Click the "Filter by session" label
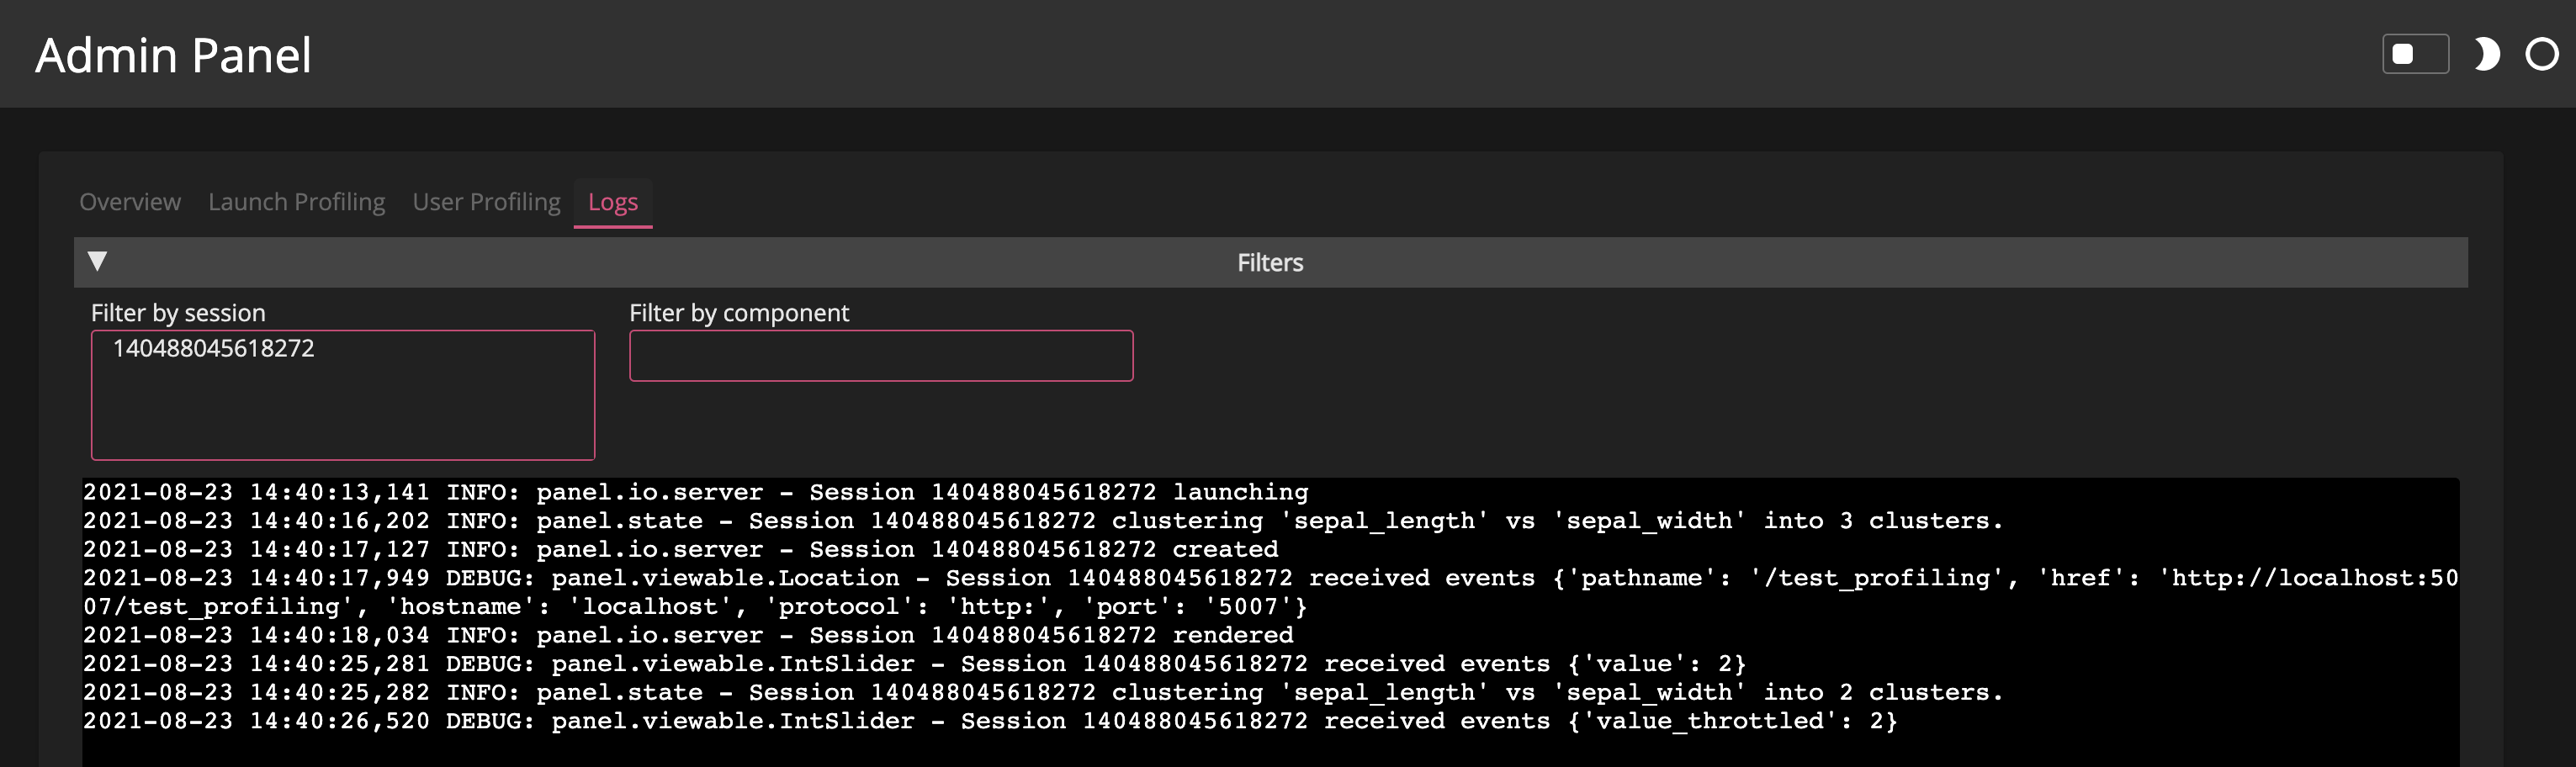This screenshot has width=2576, height=767. [x=178, y=313]
